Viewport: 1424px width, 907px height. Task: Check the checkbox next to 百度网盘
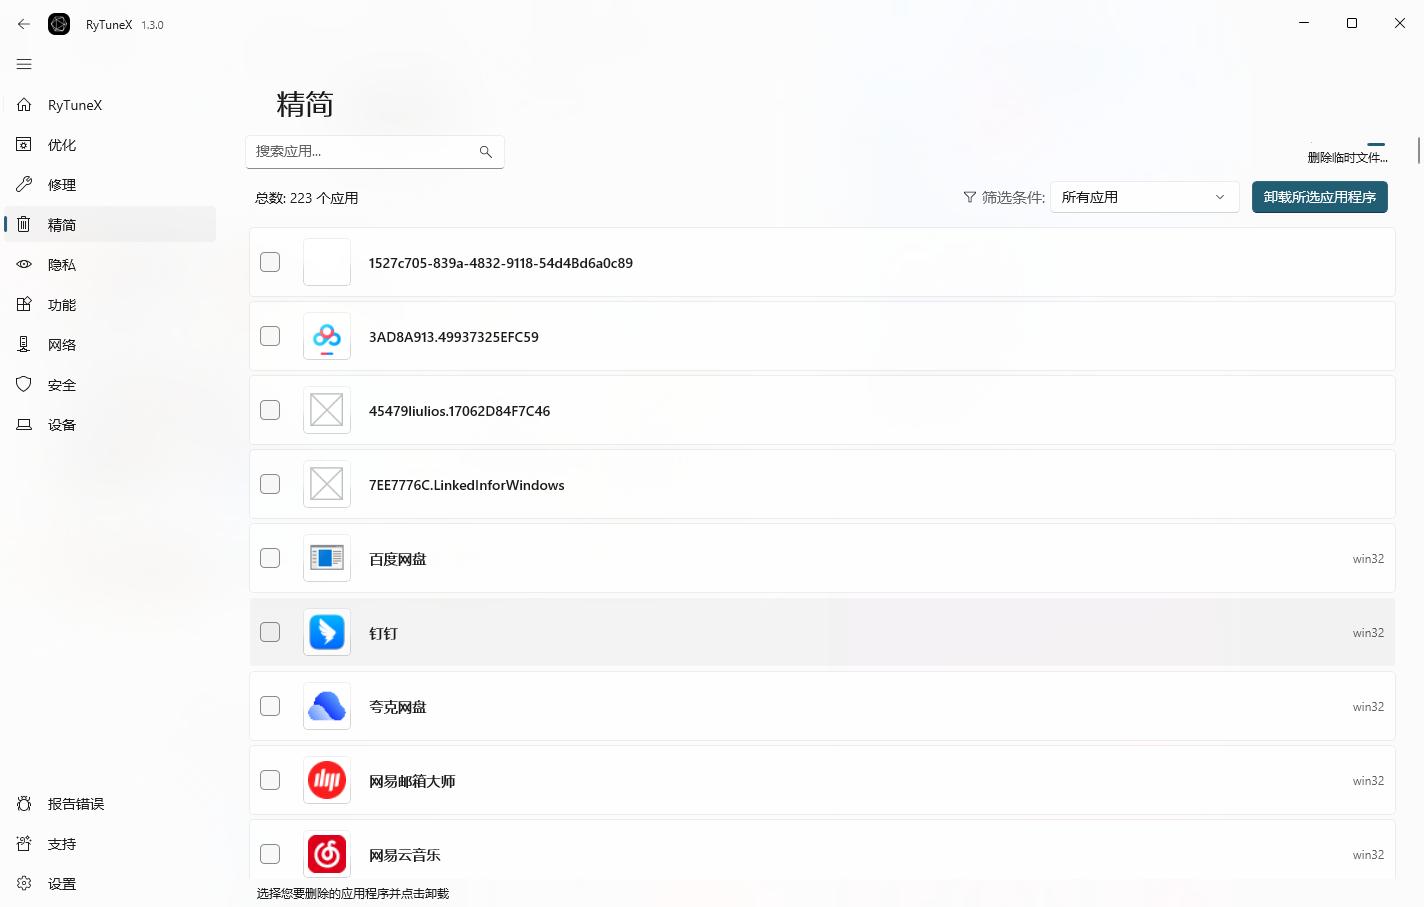[269, 558]
